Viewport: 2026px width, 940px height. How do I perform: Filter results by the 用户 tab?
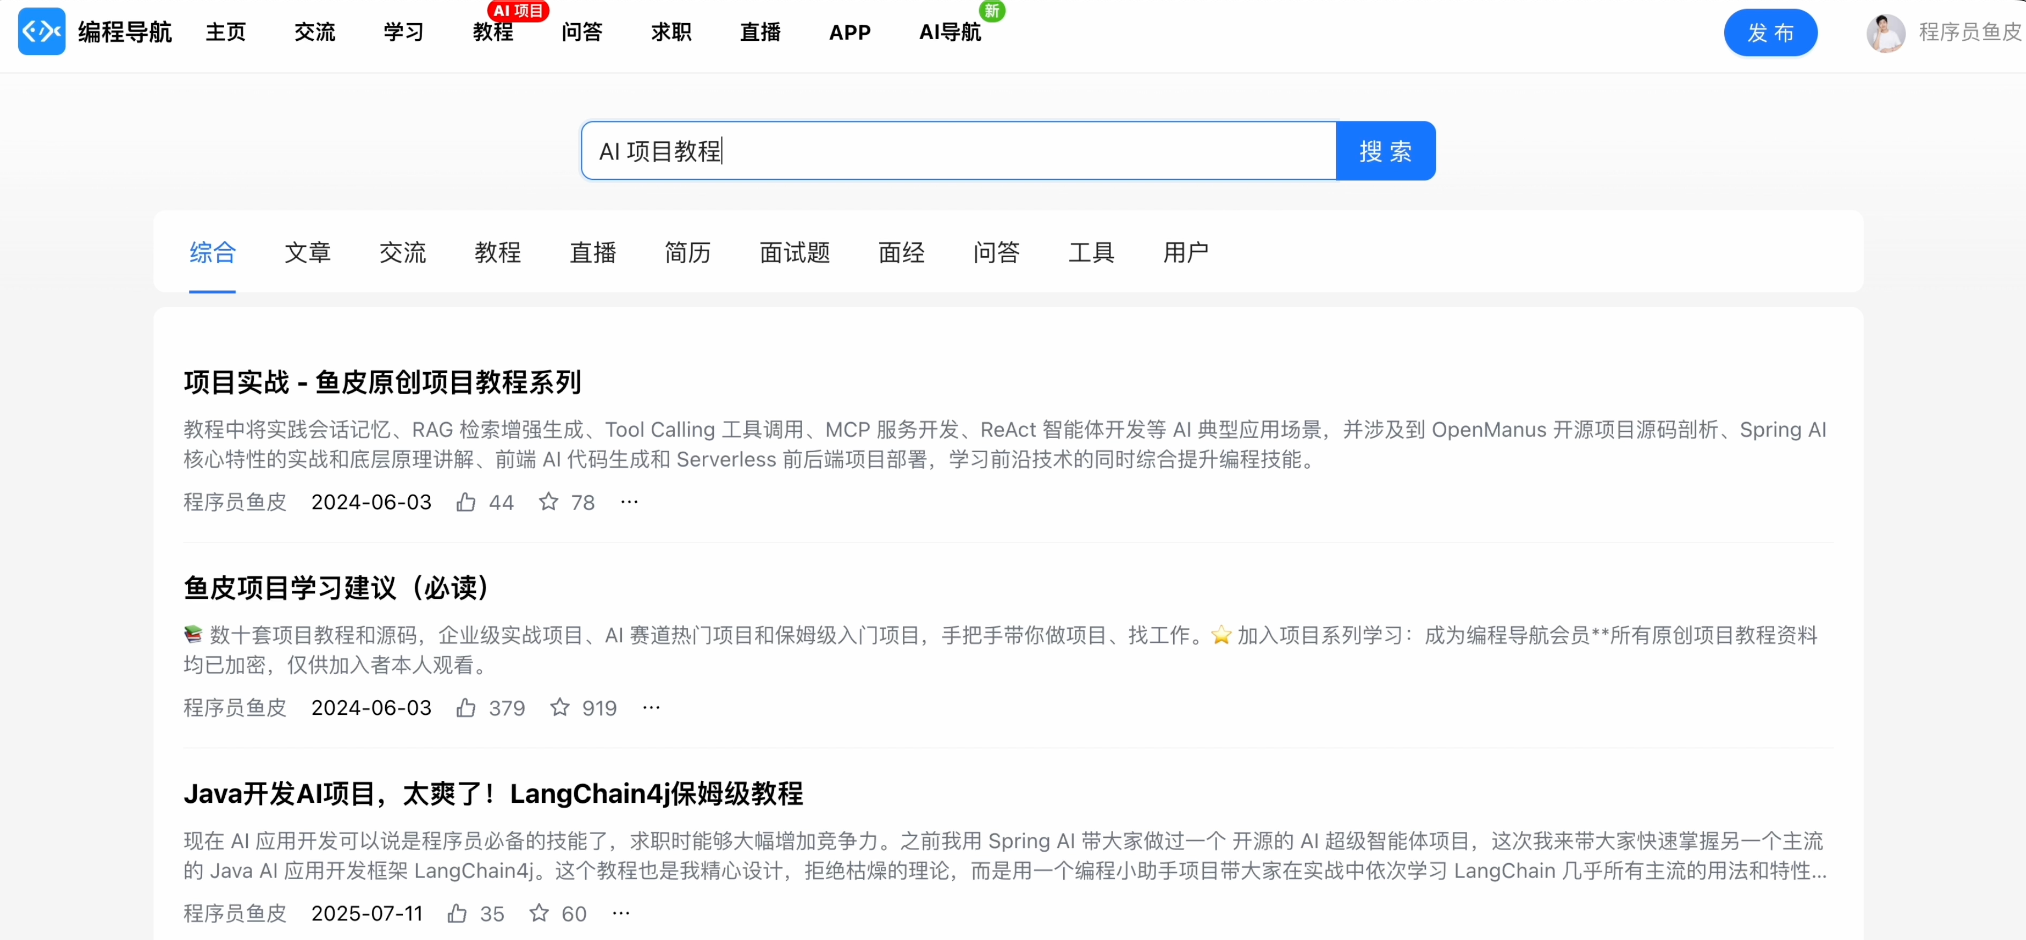[x=1185, y=253]
